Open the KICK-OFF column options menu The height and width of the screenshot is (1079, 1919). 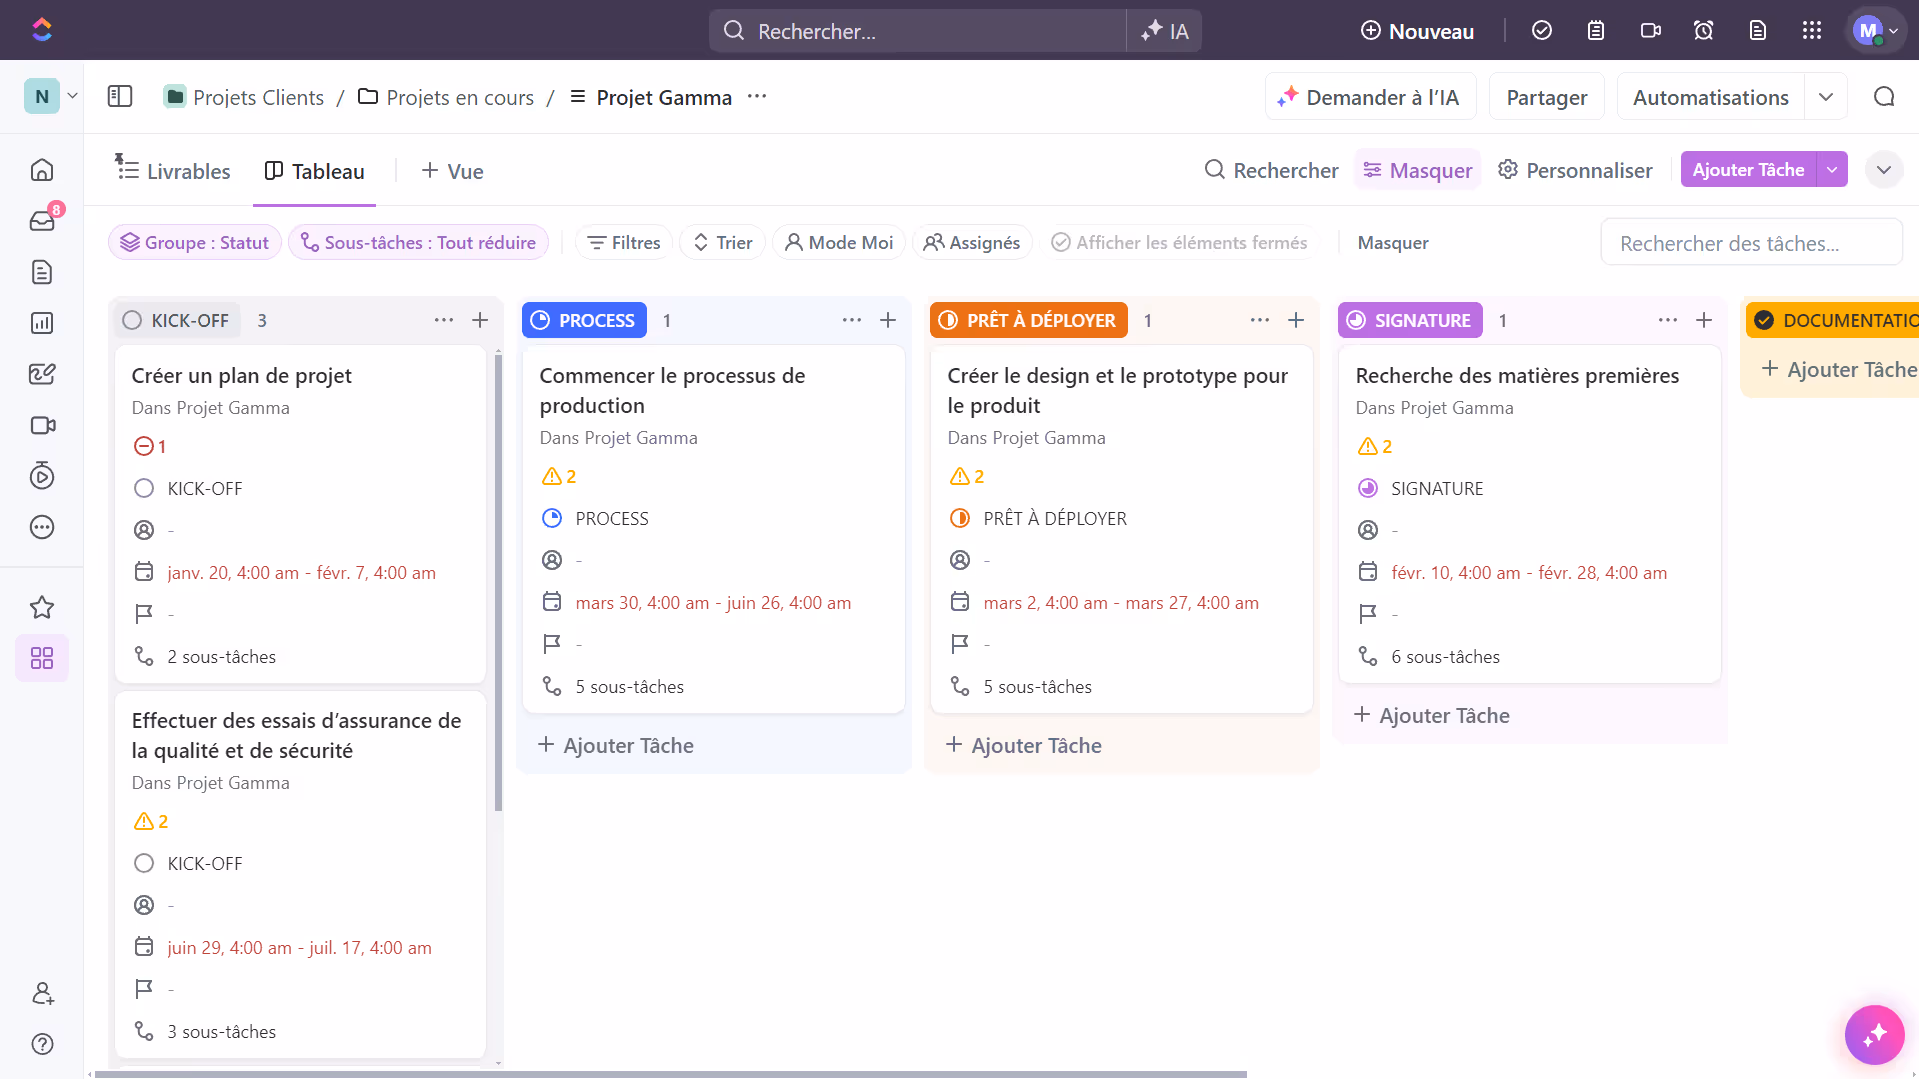point(443,319)
